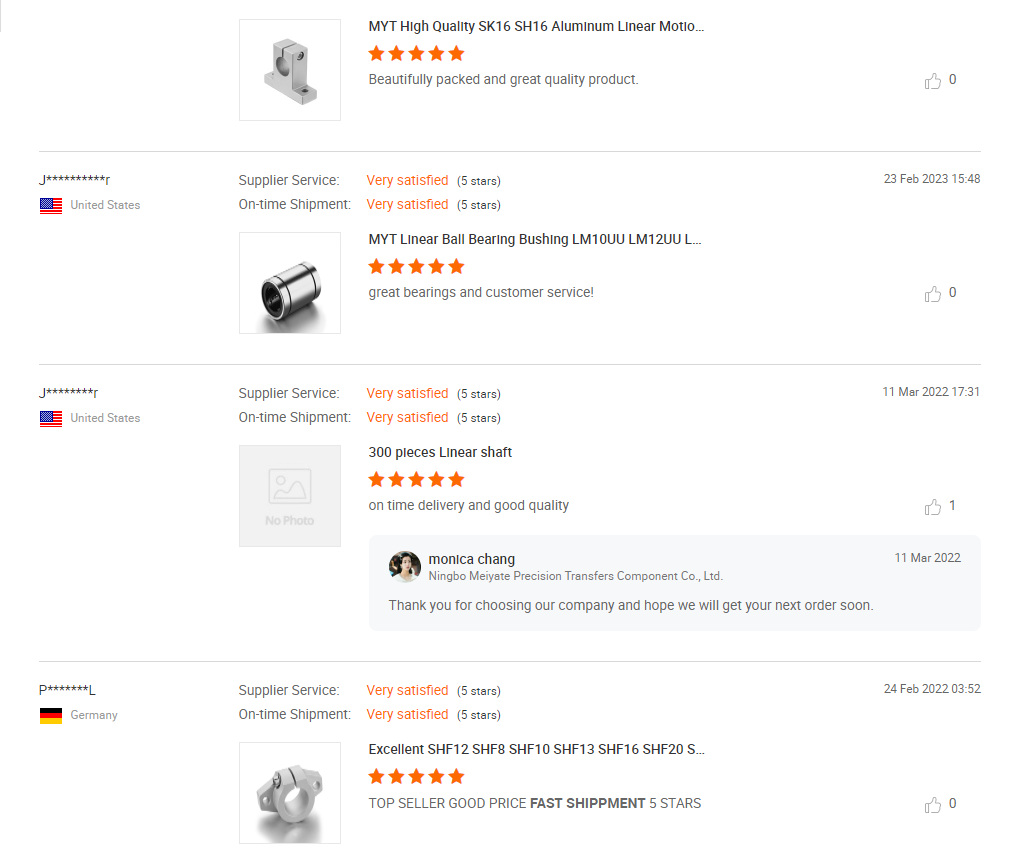Viewport: 1025px width, 862px height.
Task: Open "MYT Linear Ball Bearing Bushing" link
Action: point(535,240)
